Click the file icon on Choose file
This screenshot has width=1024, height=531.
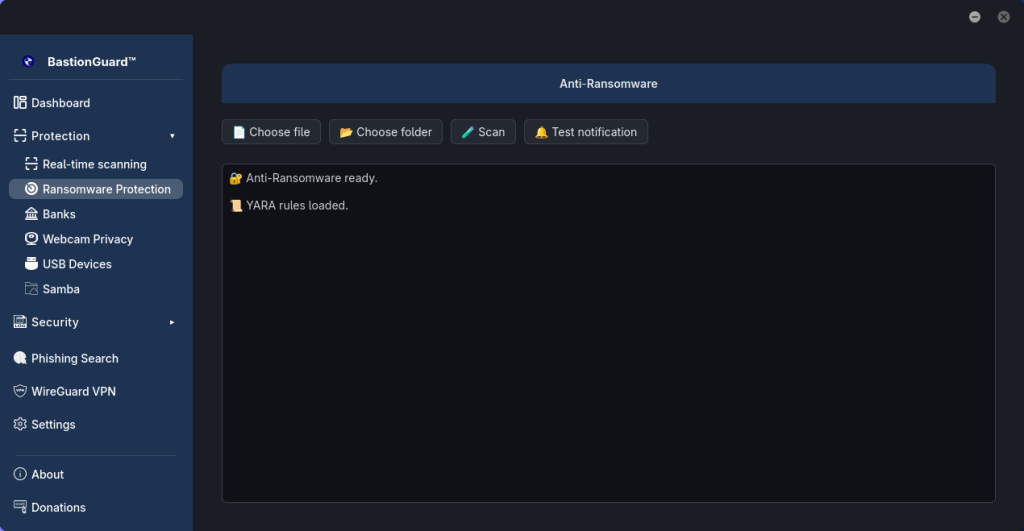239,132
